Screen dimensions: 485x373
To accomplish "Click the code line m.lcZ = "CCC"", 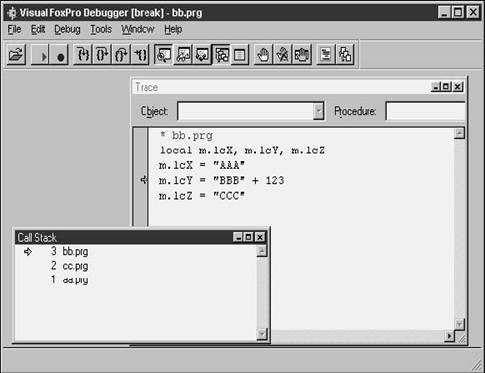I will [202, 196].
